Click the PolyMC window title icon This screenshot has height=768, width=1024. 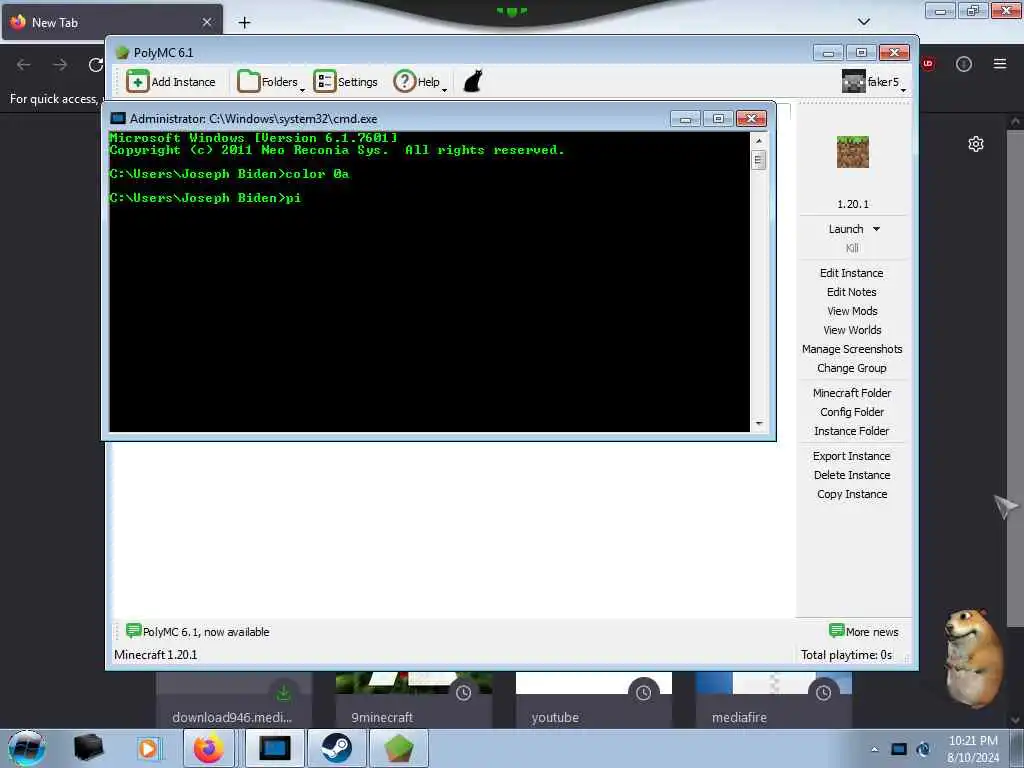pyautogui.click(x=121, y=53)
